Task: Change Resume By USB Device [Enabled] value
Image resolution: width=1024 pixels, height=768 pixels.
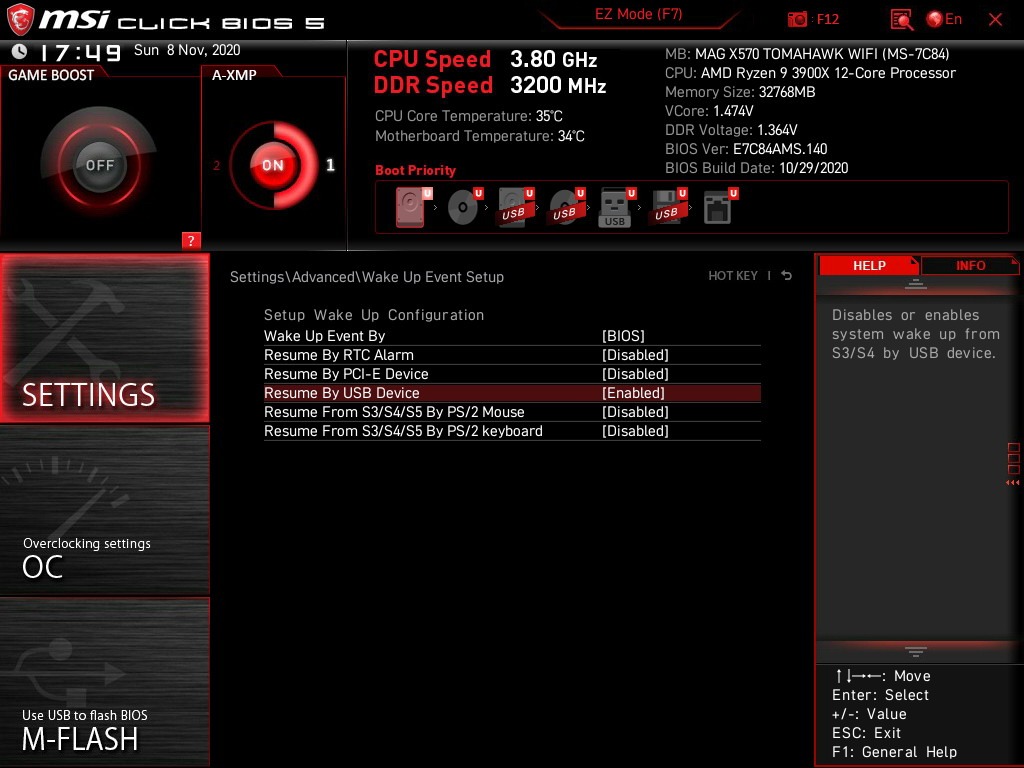Action: [x=633, y=392]
